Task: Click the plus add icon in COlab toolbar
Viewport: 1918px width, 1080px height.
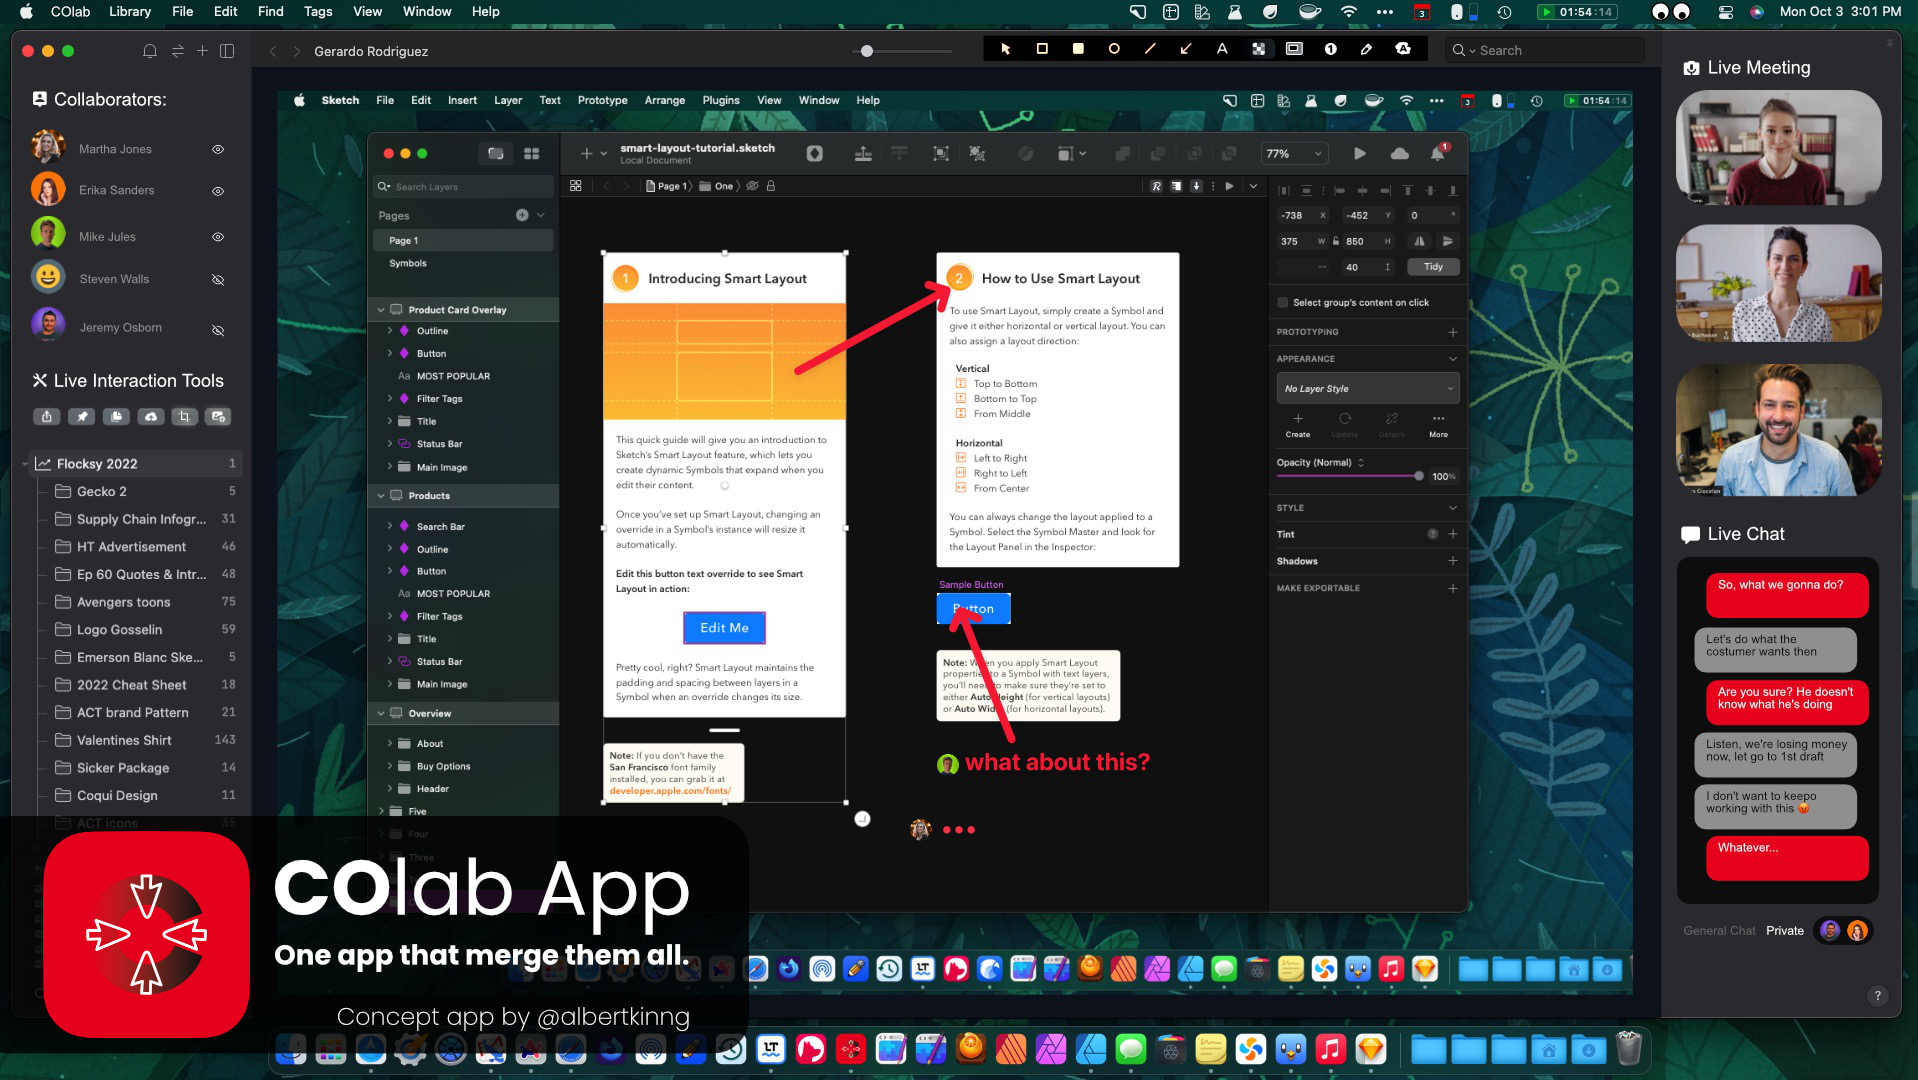Action: pyautogui.click(x=202, y=51)
